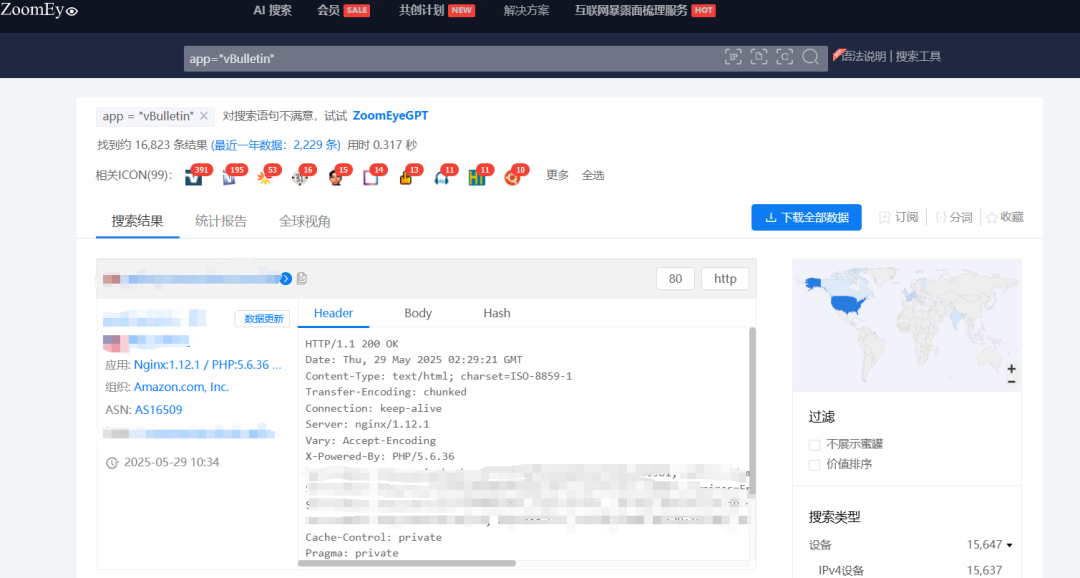1080x578 pixels.
Task: Select the Body tab
Action: pyautogui.click(x=417, y=313)
